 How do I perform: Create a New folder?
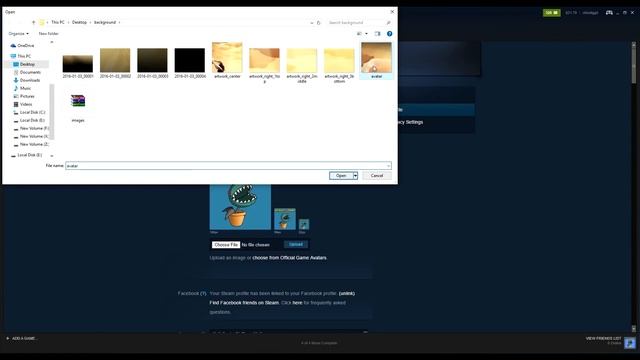coord(49,33)
